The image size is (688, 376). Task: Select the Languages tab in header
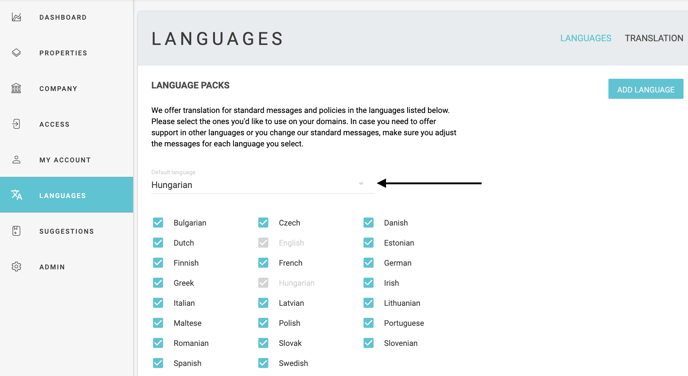coord(585,38)
